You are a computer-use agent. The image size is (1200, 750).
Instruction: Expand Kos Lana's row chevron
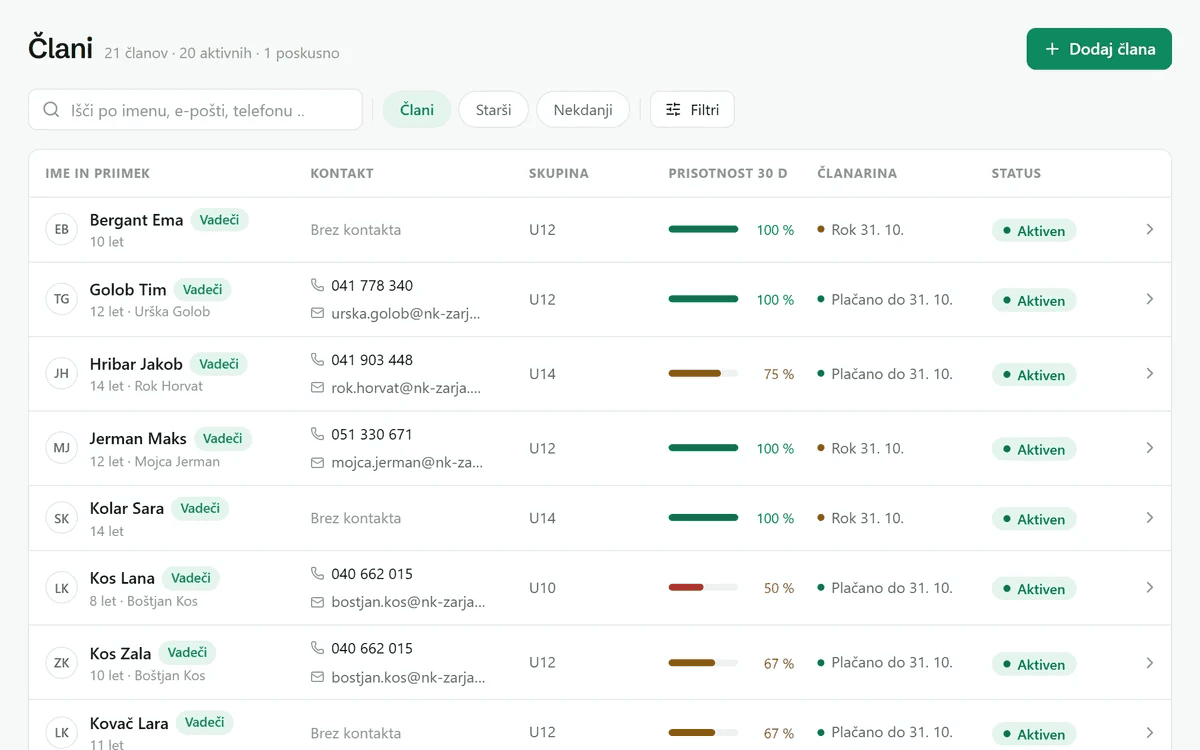pos(1150,587)
